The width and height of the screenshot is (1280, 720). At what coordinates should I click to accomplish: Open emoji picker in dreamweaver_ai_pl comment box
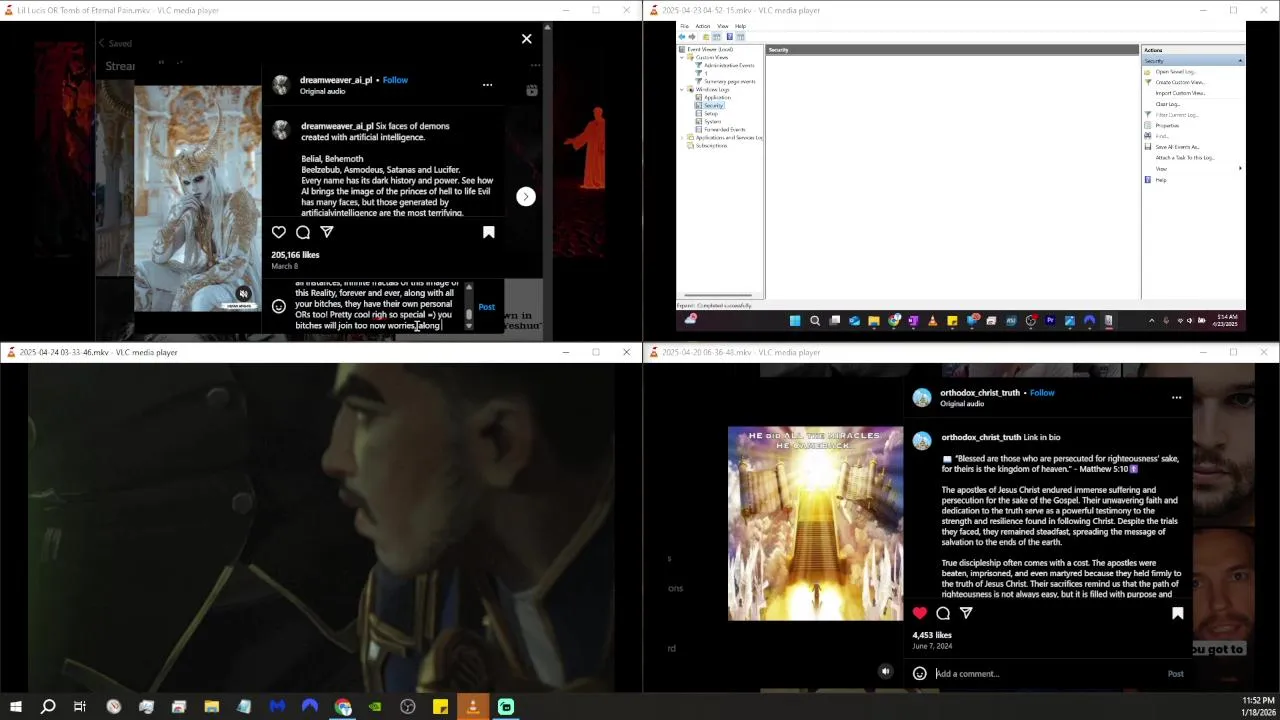279,306
